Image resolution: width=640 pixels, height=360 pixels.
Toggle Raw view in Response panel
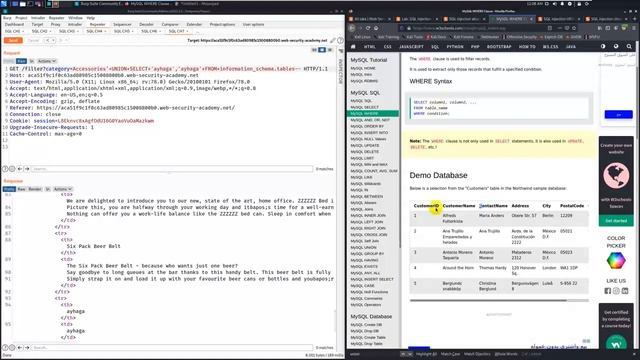pyautogui.click(x=21, y=189)
